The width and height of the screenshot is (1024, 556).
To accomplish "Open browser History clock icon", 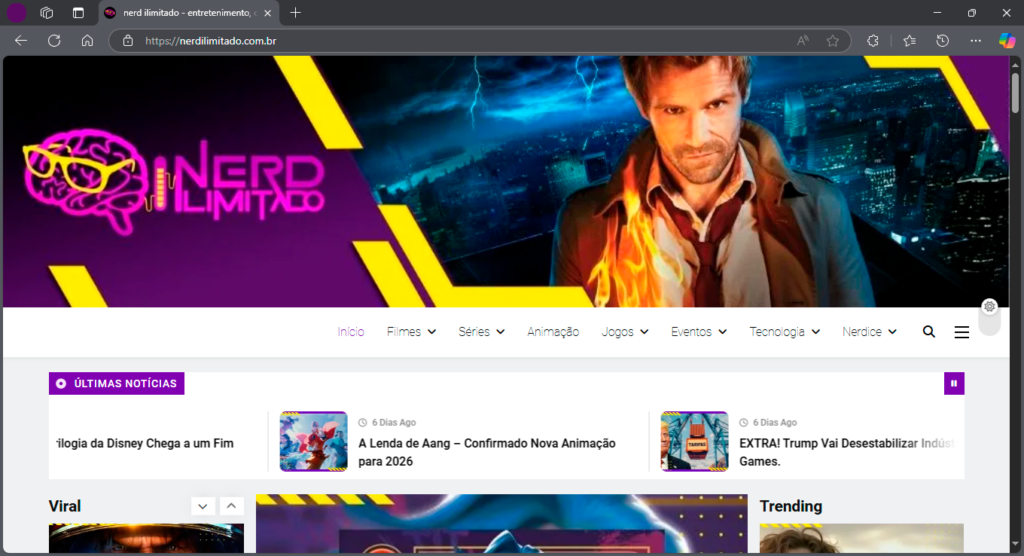I will [x=942, y=41].
